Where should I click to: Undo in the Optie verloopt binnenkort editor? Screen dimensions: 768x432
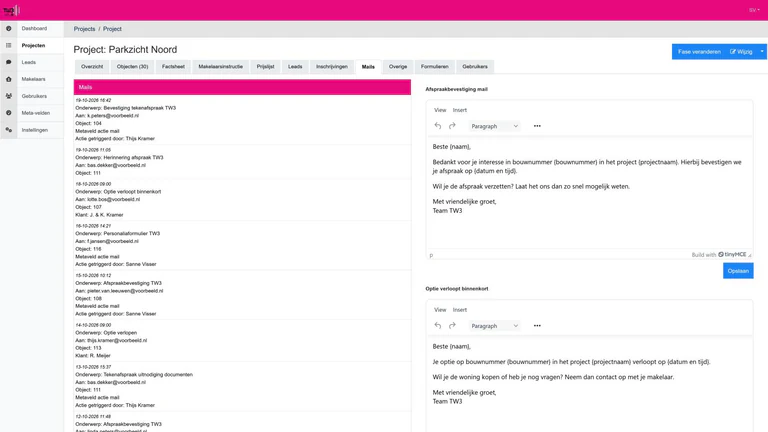coord(437,326)
